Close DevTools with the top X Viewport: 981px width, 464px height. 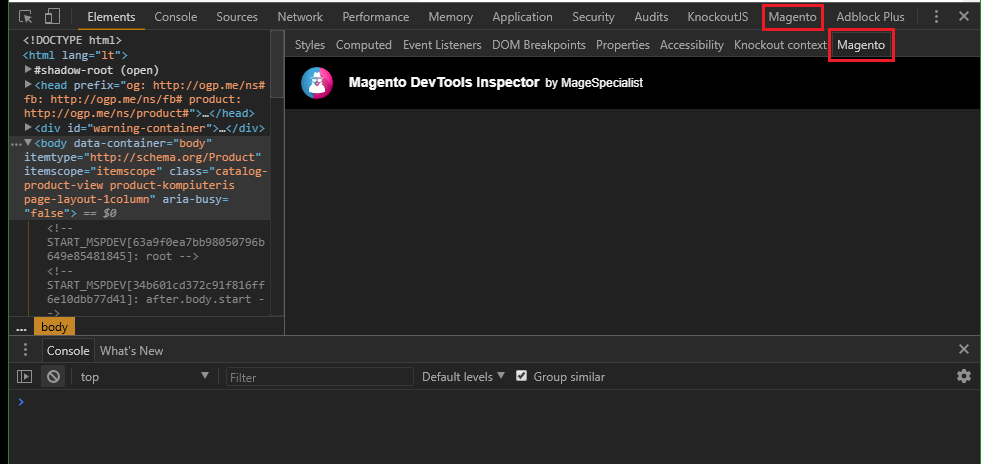pos(964,17)
